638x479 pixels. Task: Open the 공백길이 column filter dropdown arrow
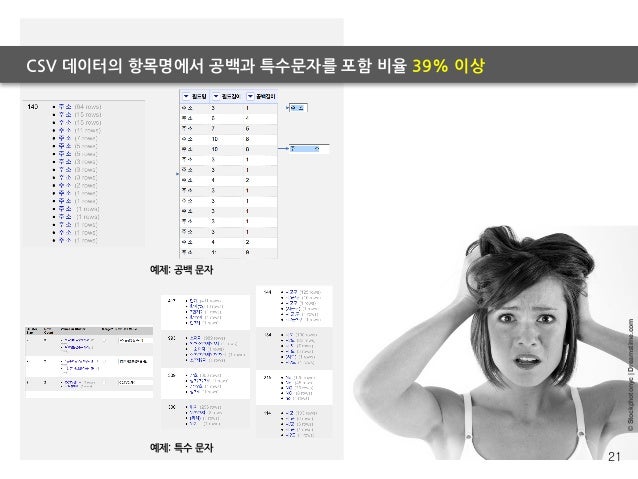point(250,96)
